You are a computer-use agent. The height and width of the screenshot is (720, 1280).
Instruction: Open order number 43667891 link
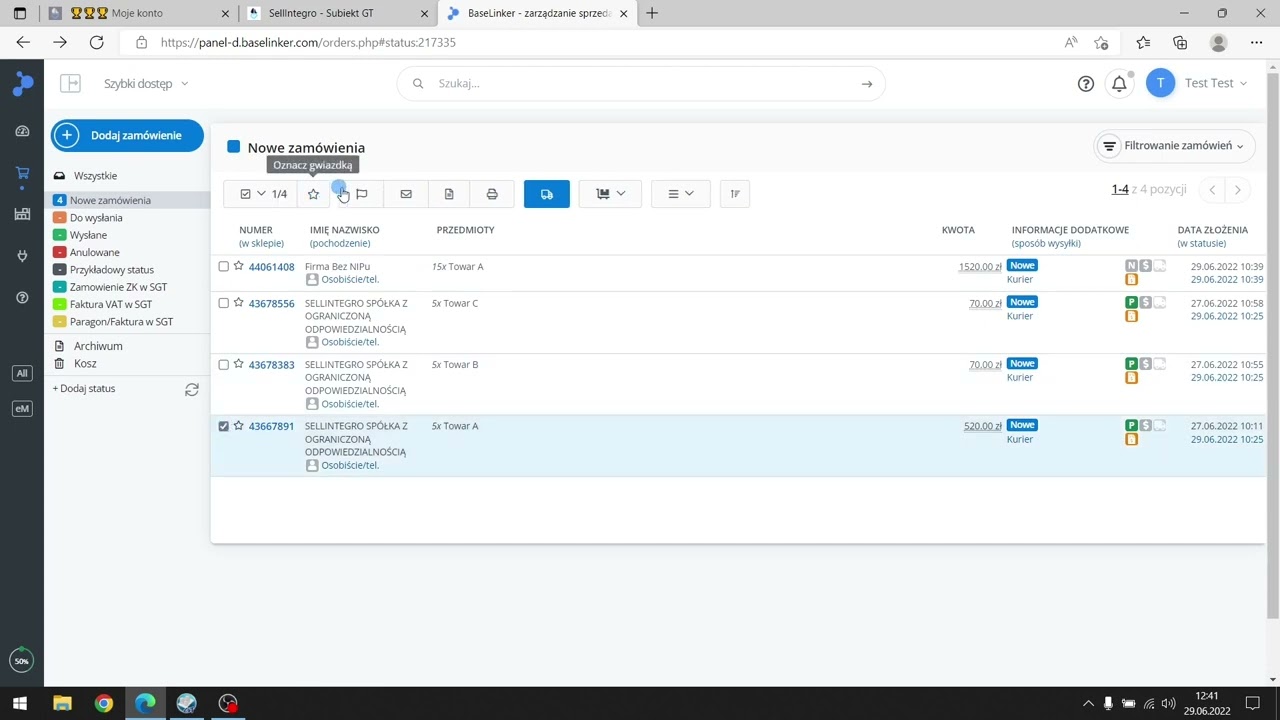[271, 426]
